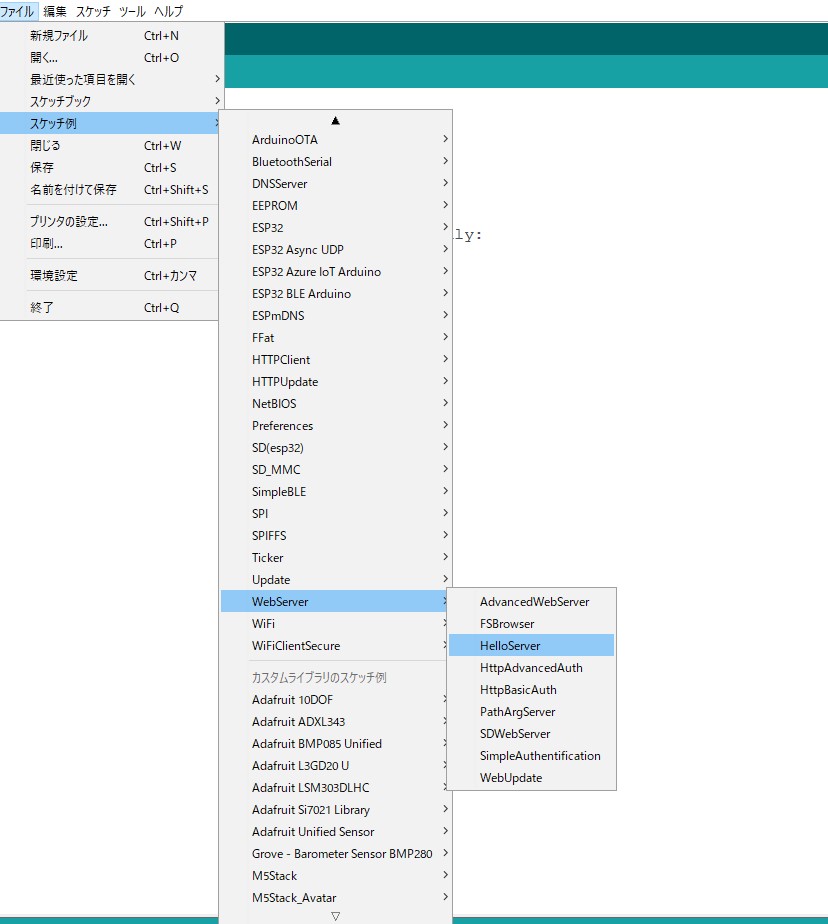Screen dimensions: 828x924
Task: Expand 最近使った項目を開く submenu
Action: click(x=112, y=80)
